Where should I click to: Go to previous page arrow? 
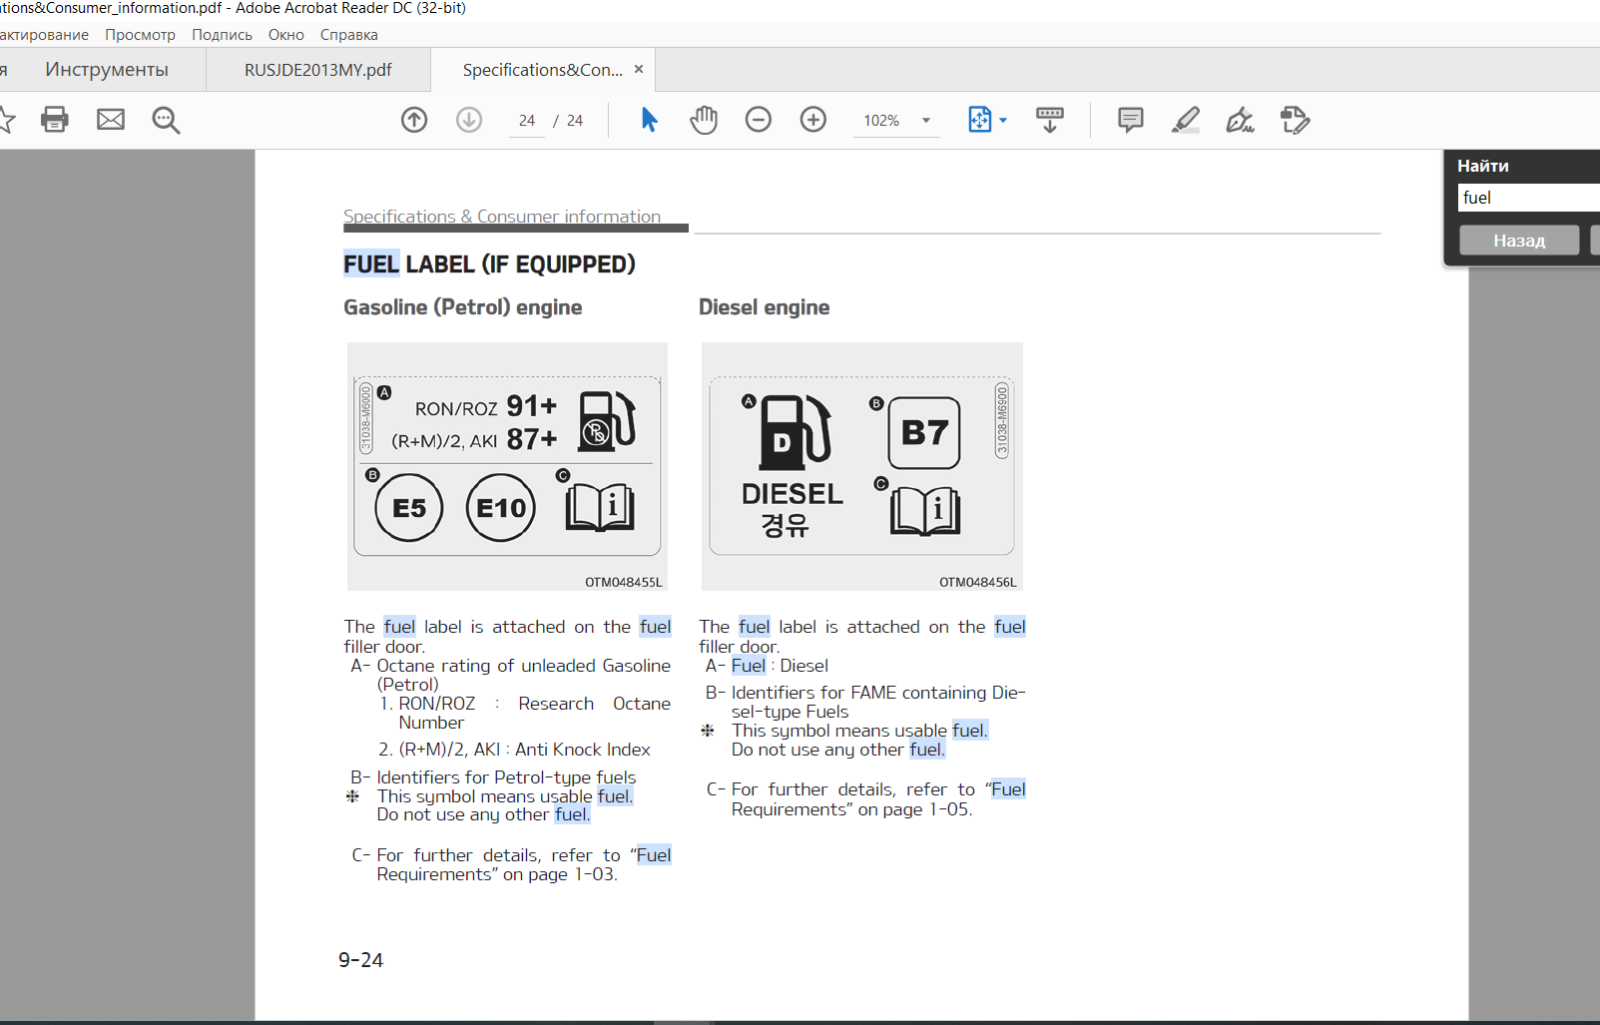(x=414, y=120)
